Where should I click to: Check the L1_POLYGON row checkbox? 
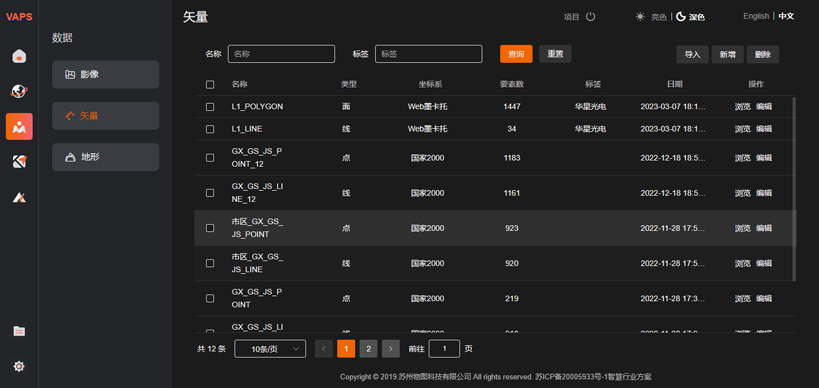(210, 107)
